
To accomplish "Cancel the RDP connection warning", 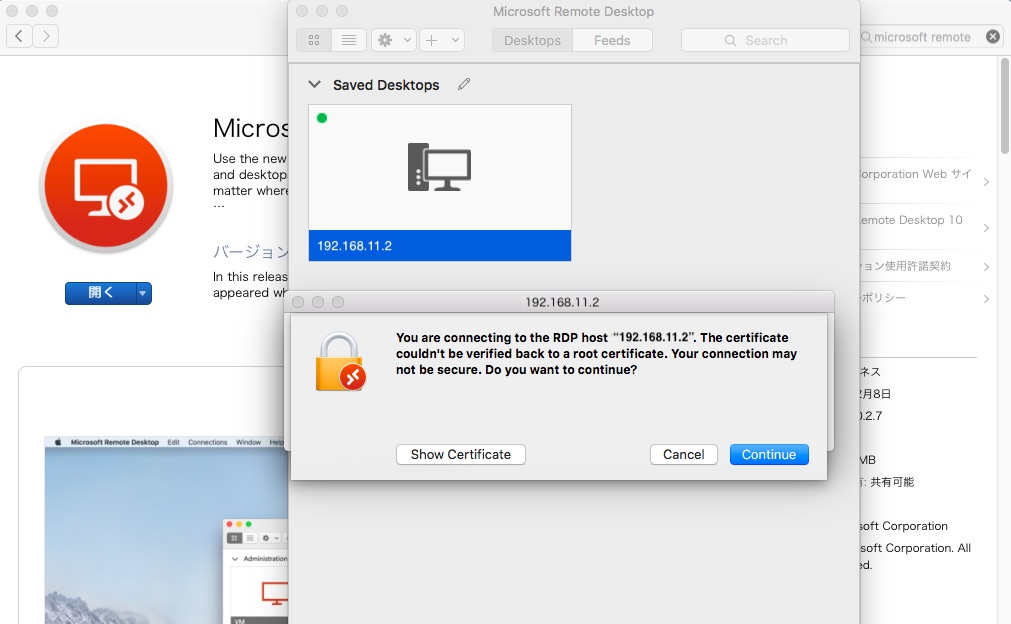I will [x=683, y=454].
